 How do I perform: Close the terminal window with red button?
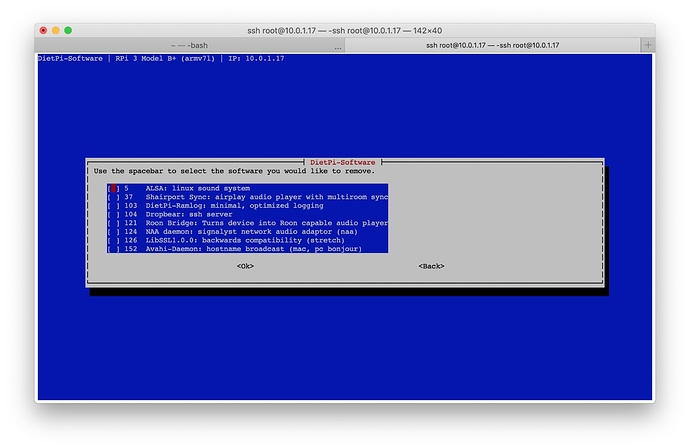coord(43,30)
